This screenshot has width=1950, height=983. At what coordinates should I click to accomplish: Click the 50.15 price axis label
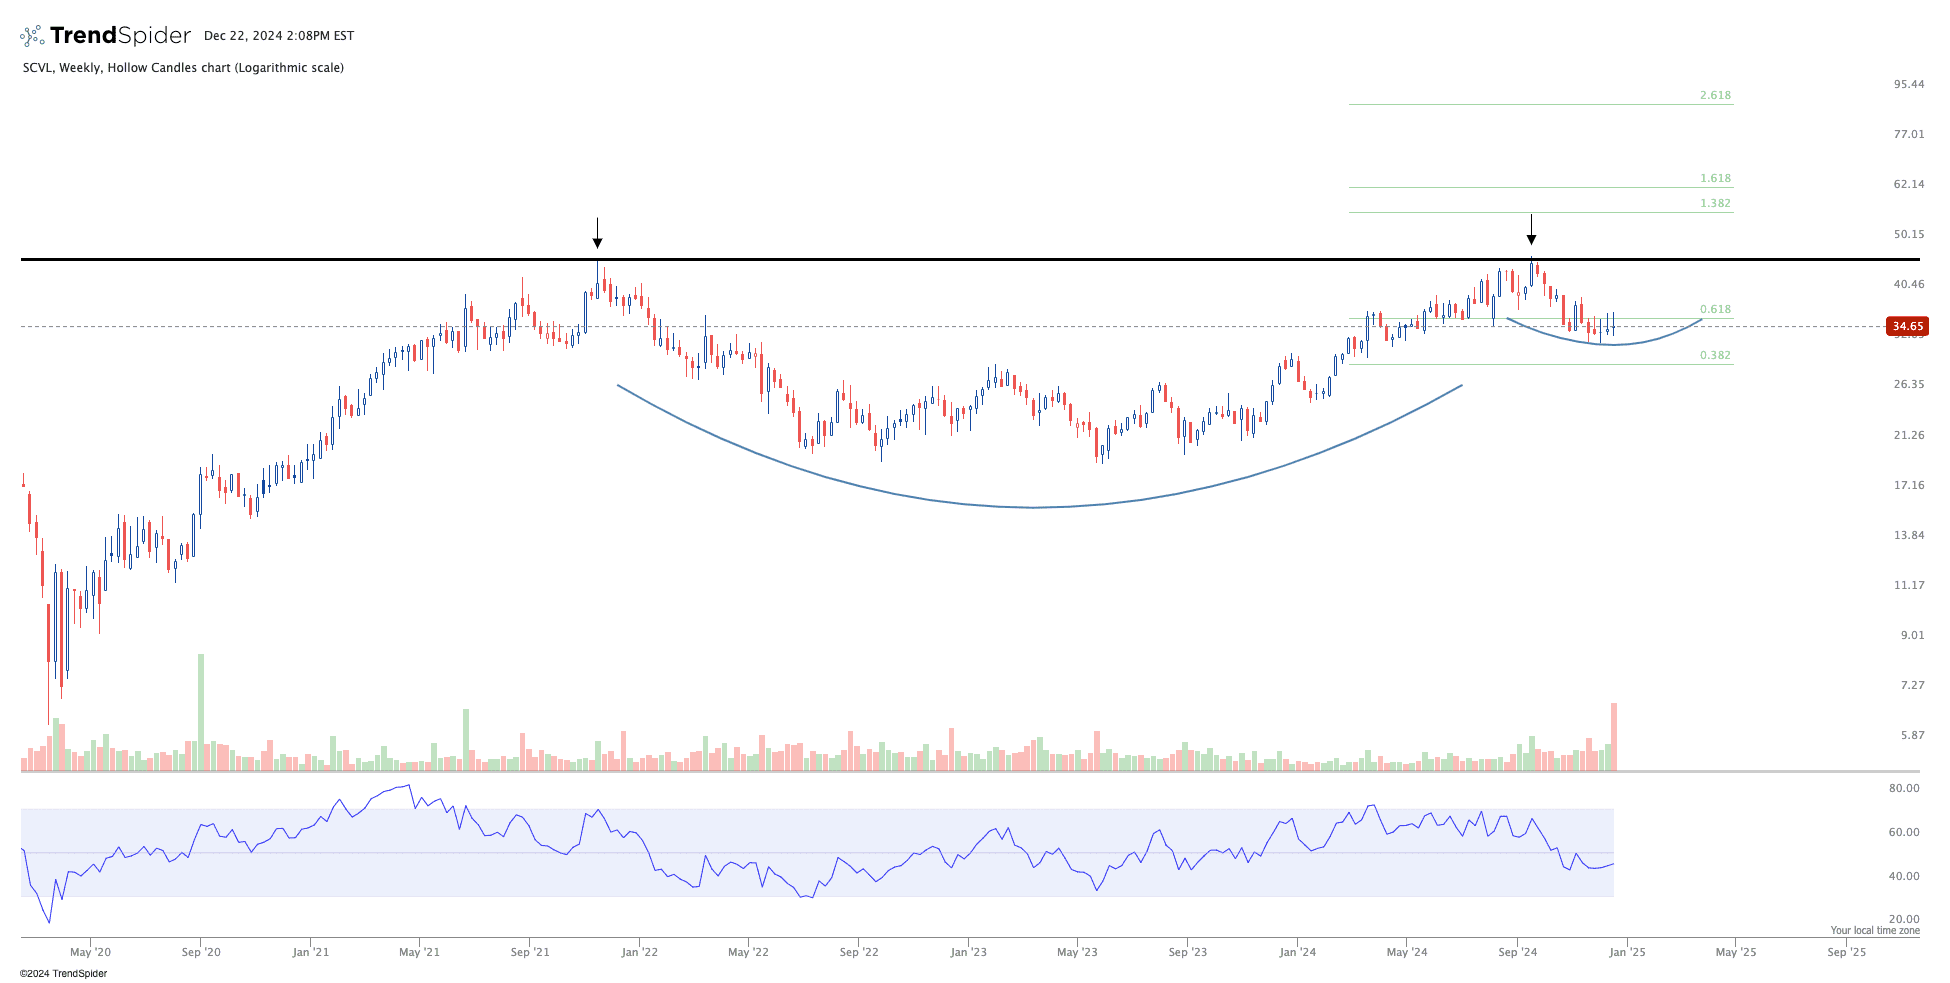(x=1908, y=235)
